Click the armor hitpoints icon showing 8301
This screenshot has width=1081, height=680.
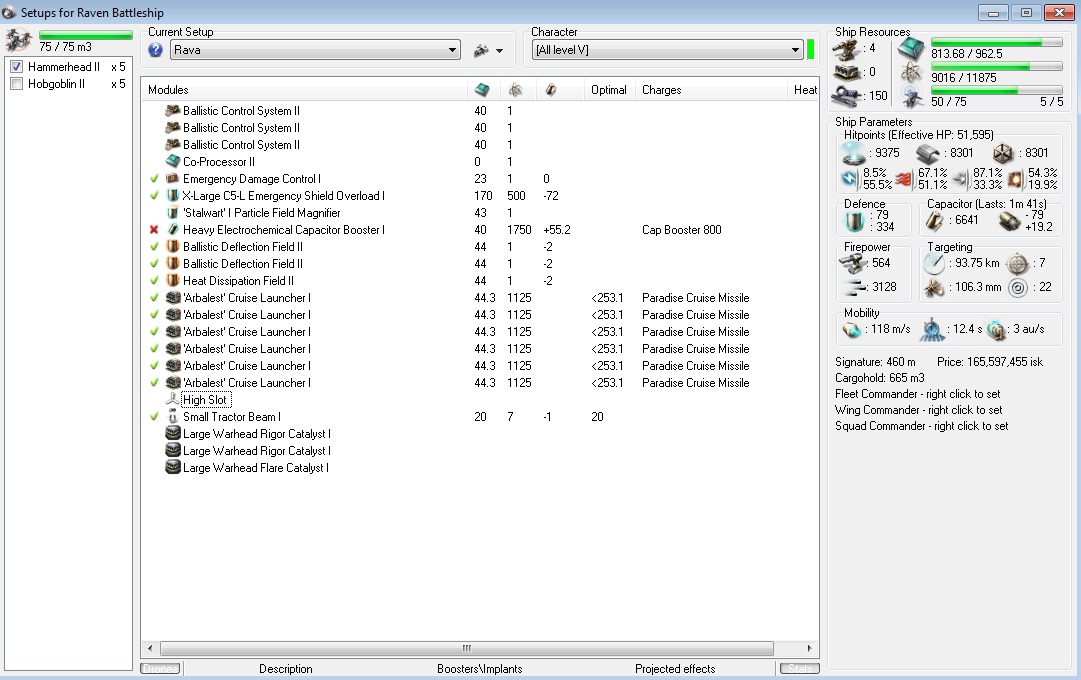pyautogui.click(x=928, y=153)
